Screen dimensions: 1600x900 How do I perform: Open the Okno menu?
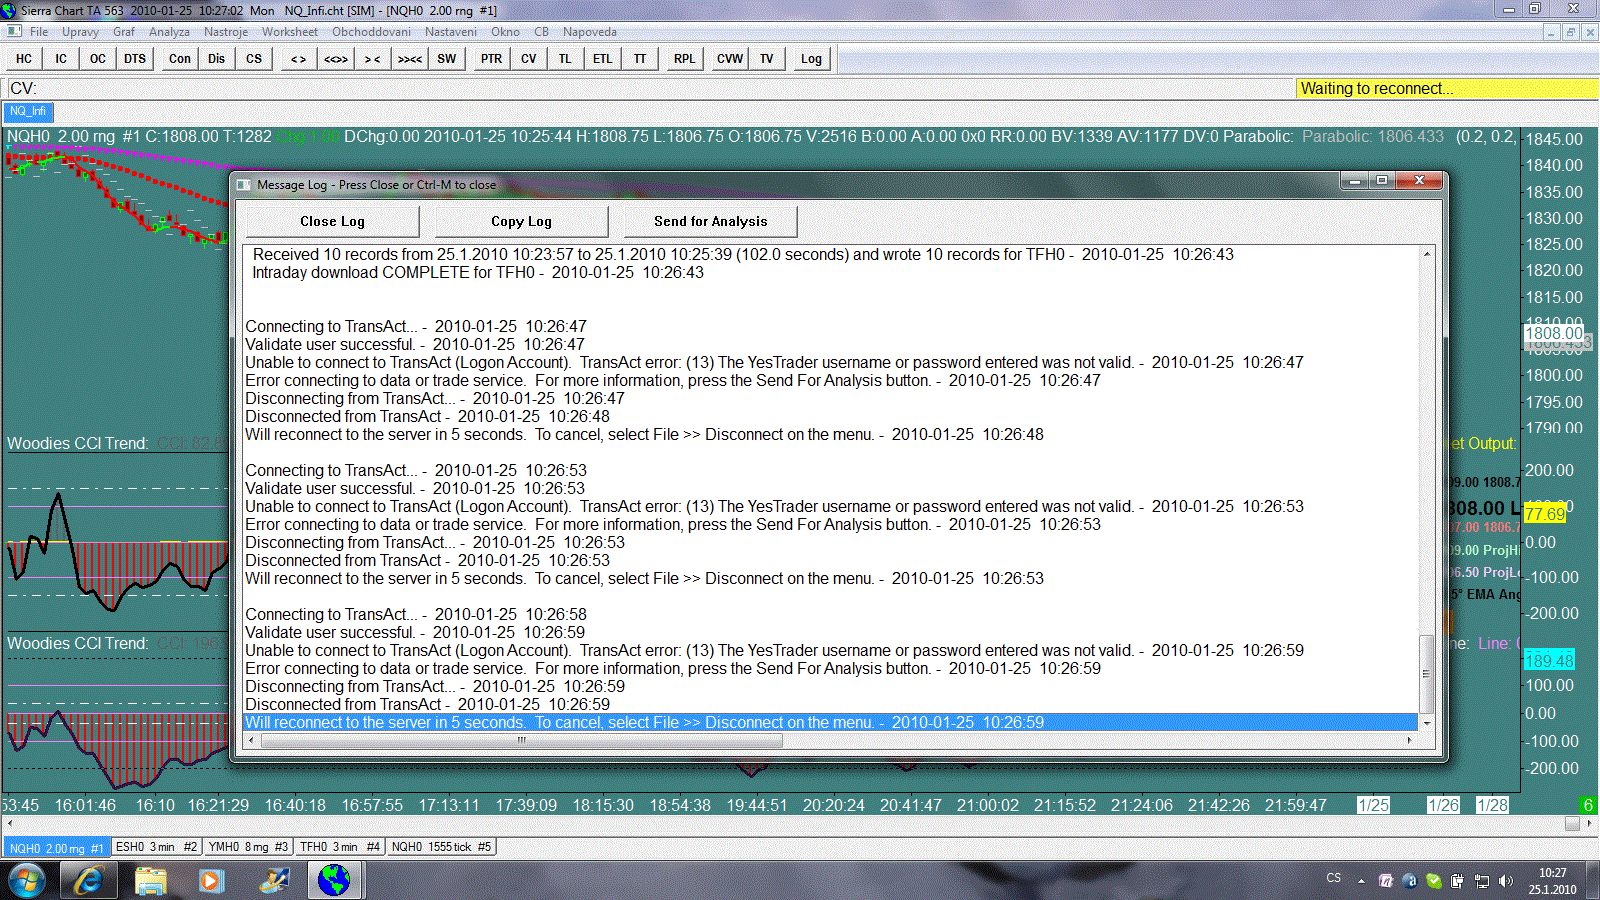pos(505,32)
